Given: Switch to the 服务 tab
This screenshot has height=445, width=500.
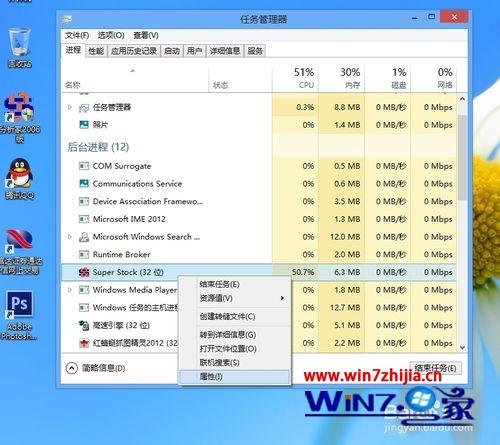Looking at the screenshot, I should coord(255,51).
